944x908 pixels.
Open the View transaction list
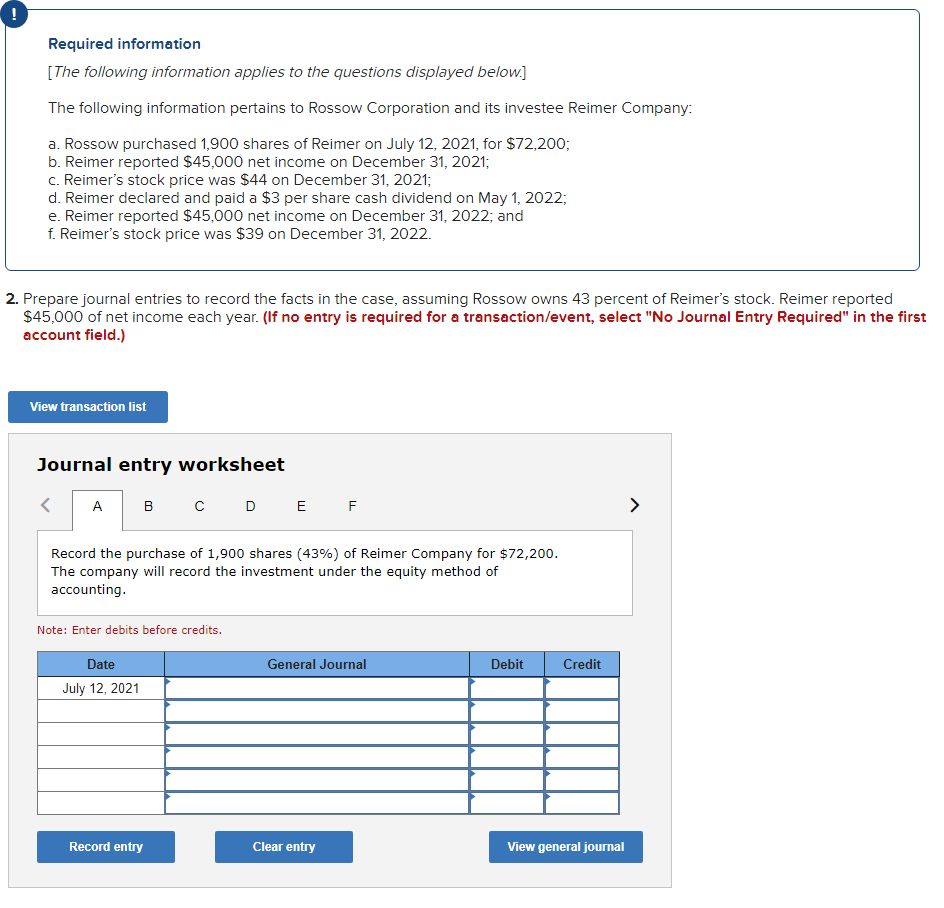[88, 407]
